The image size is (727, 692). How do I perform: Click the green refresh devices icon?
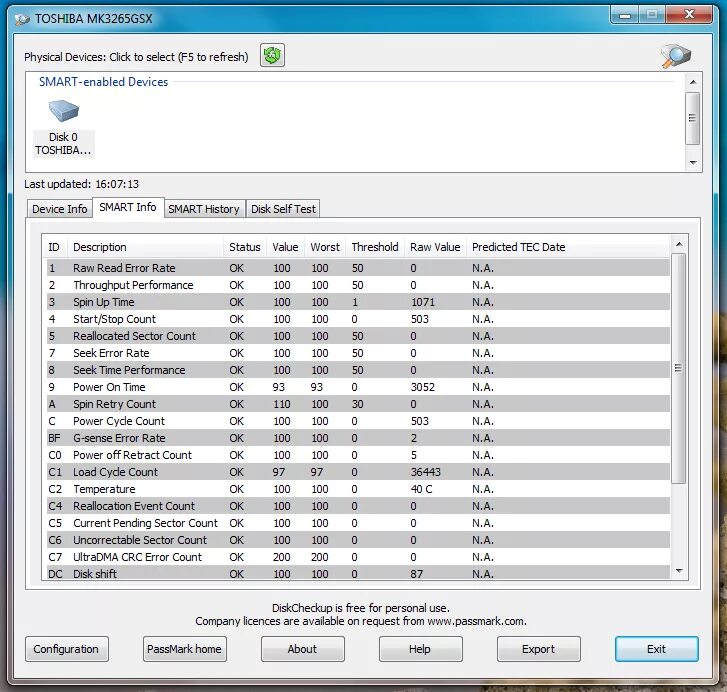click(x=272, y=56)
